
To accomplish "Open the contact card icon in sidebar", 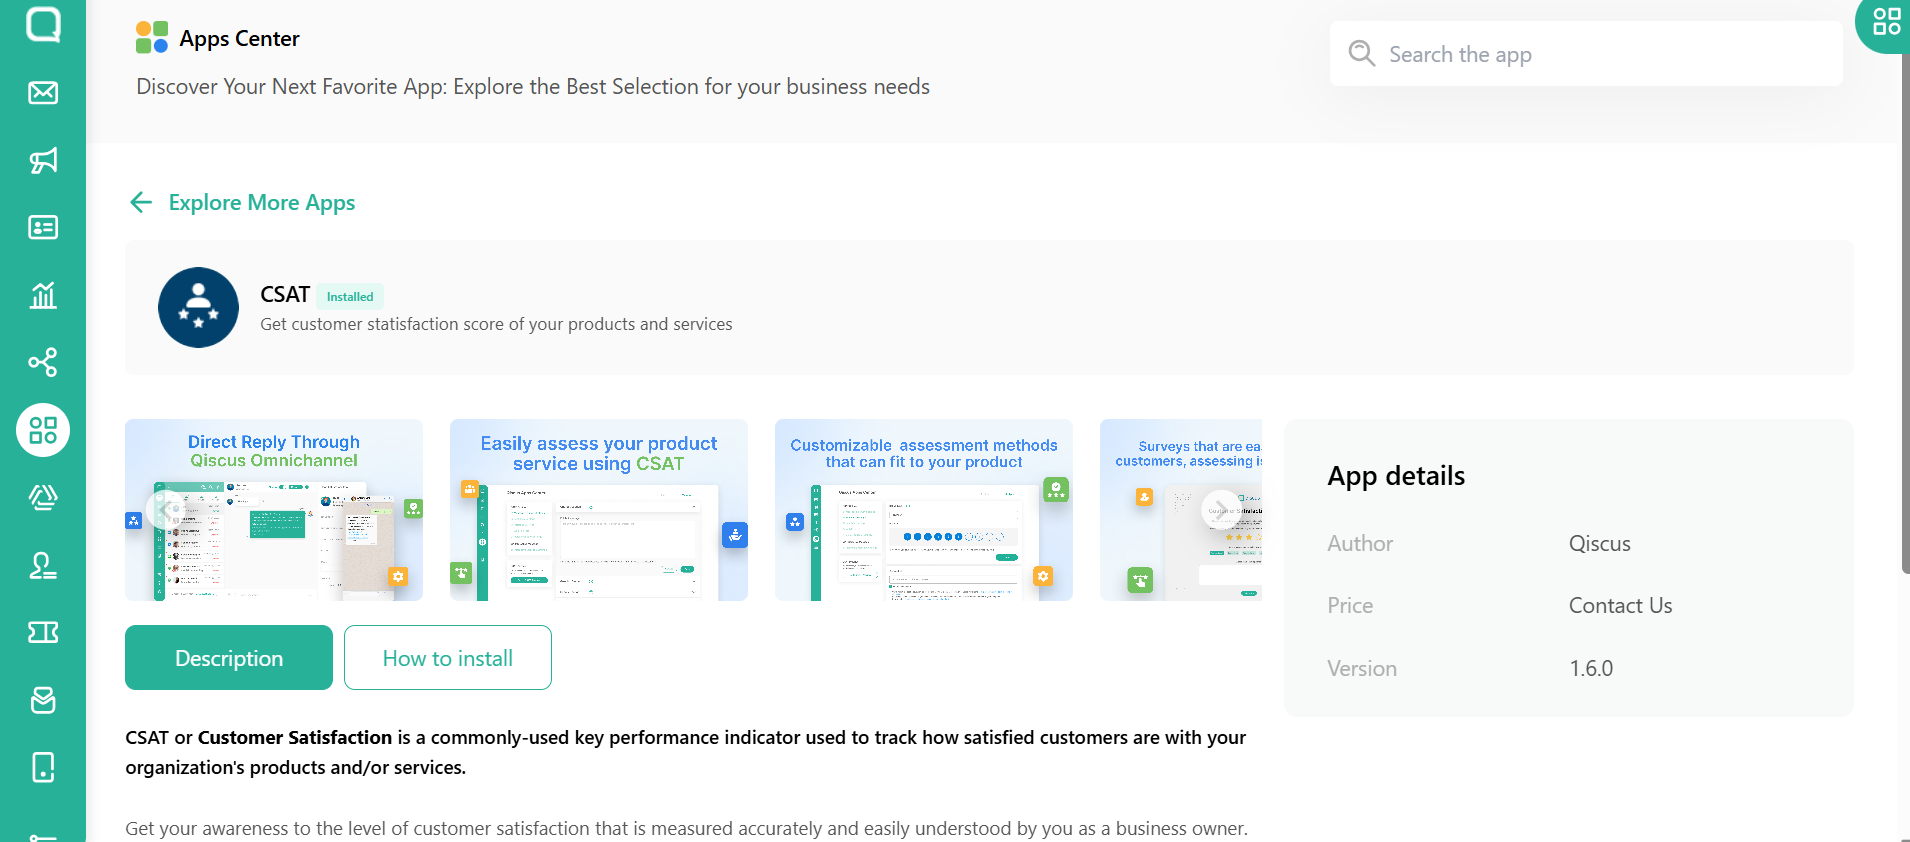I will (x=43, y=228).
